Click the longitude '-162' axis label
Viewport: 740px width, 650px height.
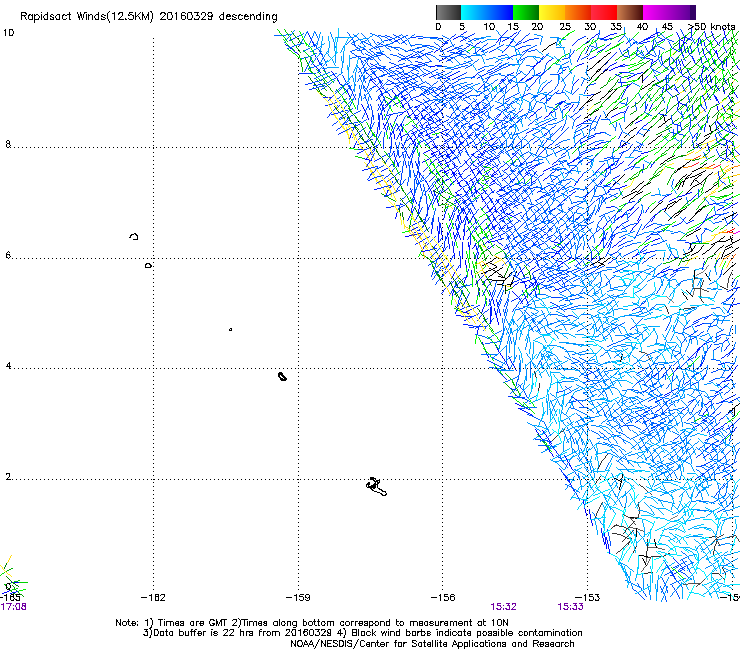coord(153,598)
